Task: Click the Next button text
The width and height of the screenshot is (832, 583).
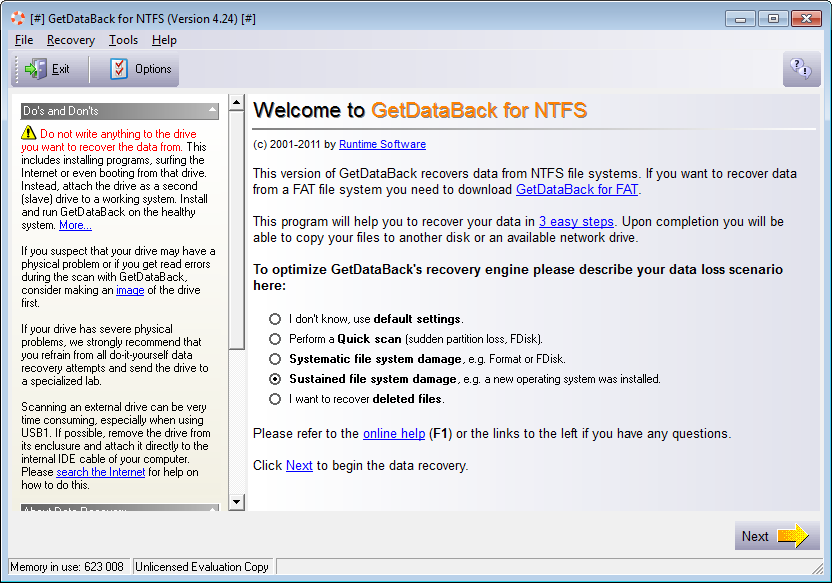Action: click(x=755, y=536)
